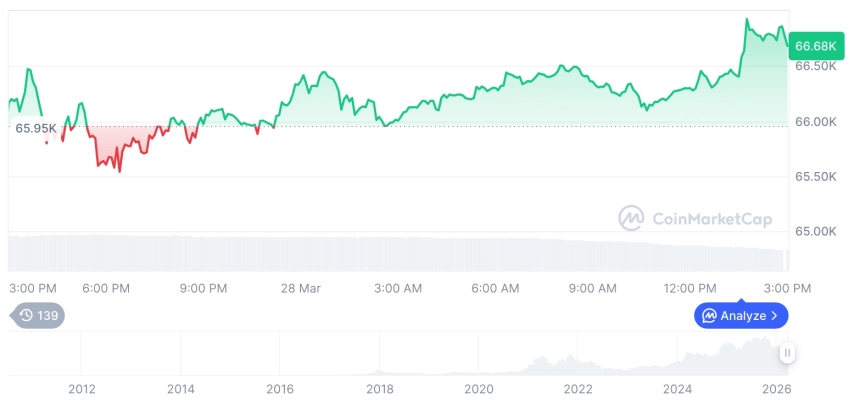Click the history clock icon beside 139
Screen dimensions: 860x401
[26, 315]
